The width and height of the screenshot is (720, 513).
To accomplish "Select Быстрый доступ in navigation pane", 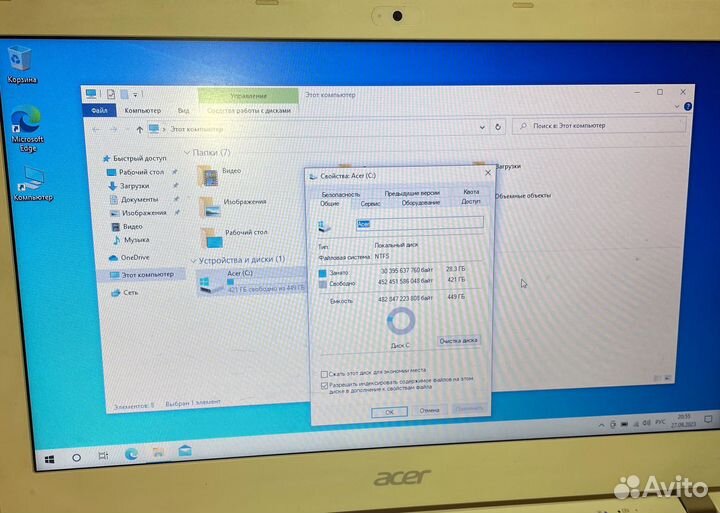I will point(134,158).
